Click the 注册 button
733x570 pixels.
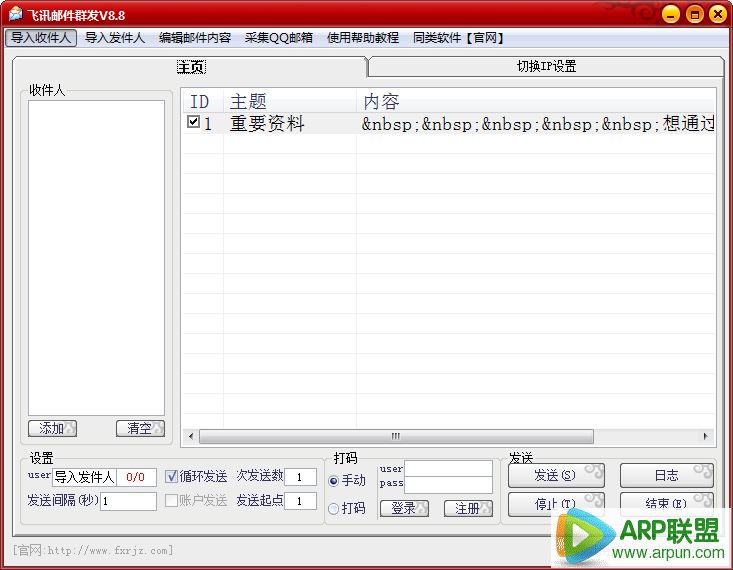tap(468, 508)
